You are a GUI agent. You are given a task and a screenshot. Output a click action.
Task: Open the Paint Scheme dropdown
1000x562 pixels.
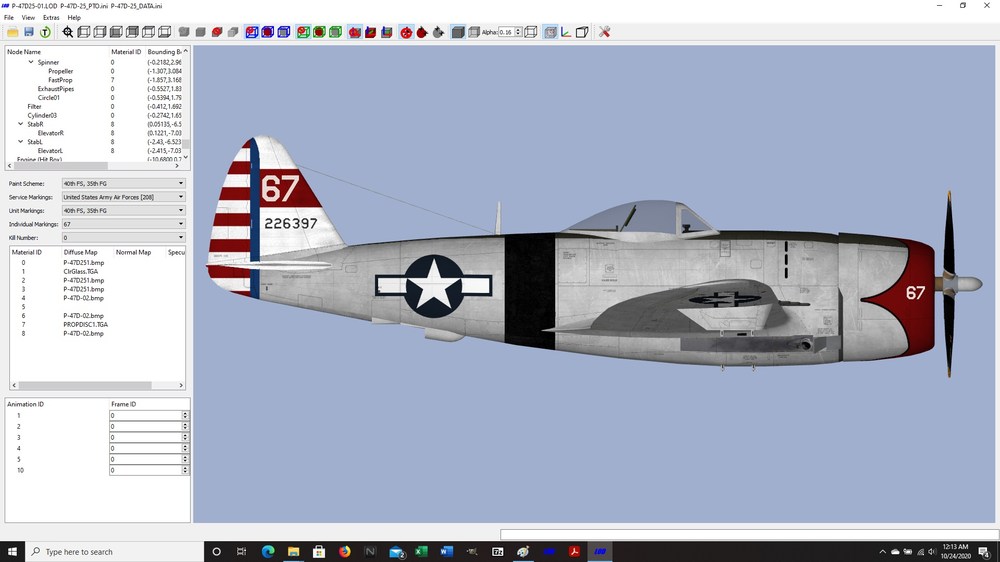(x=124, y=183)
